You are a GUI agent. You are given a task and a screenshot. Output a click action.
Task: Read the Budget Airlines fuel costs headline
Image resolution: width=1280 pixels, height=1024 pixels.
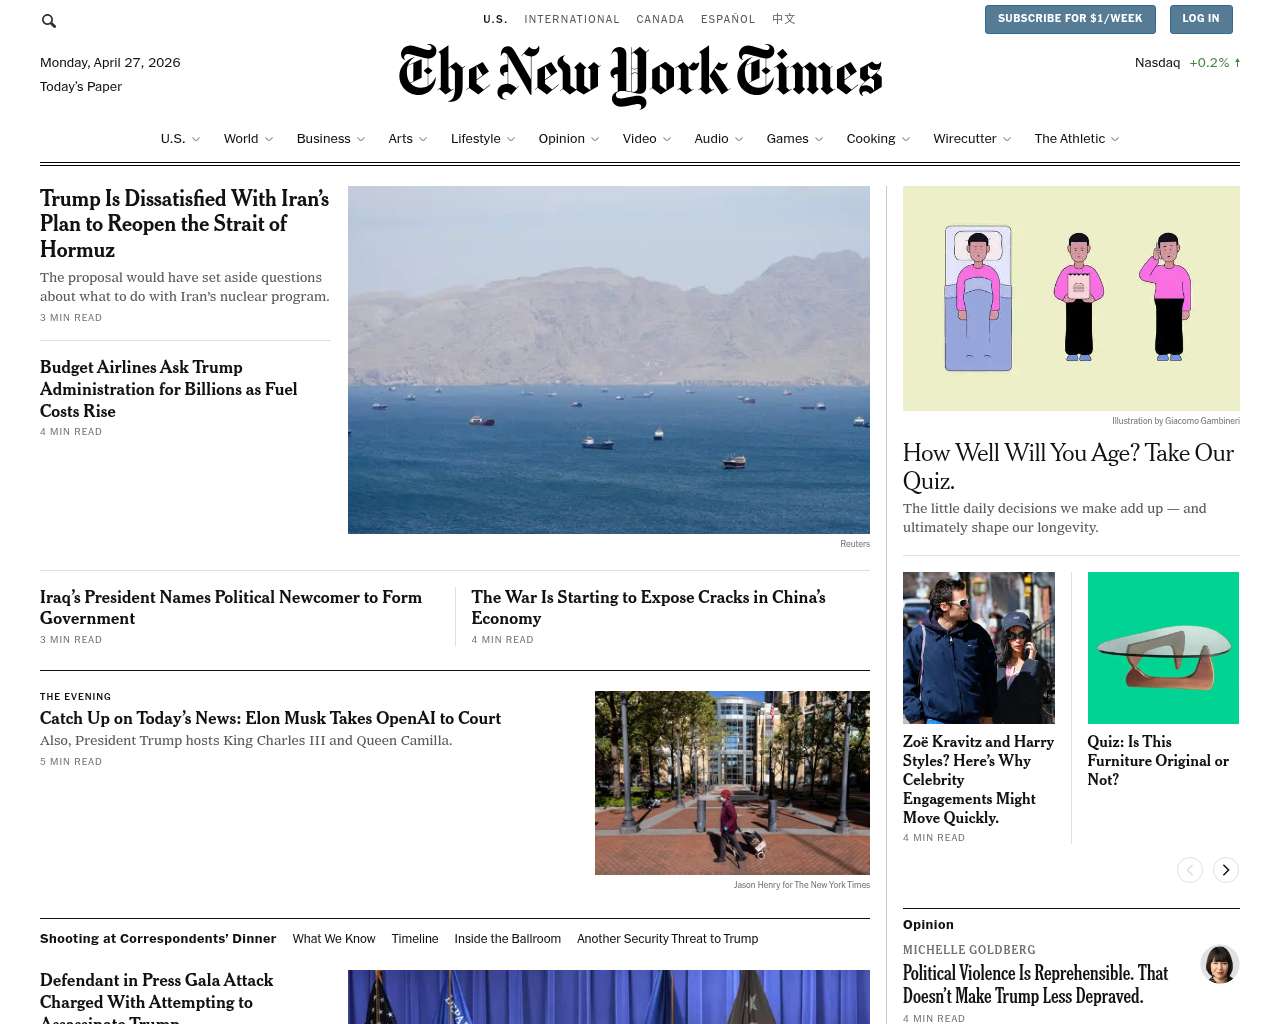169,389
